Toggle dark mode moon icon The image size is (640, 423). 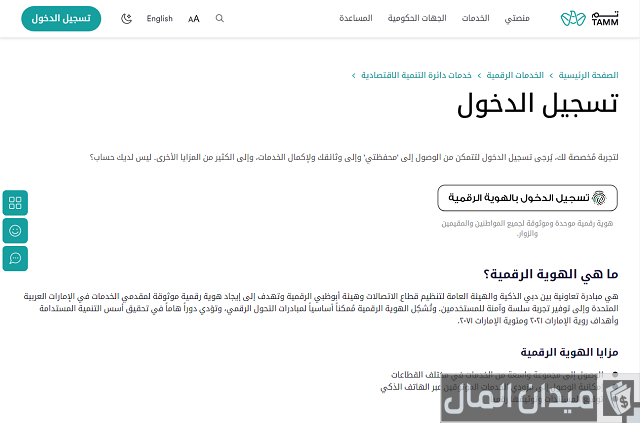coord(127,18)
